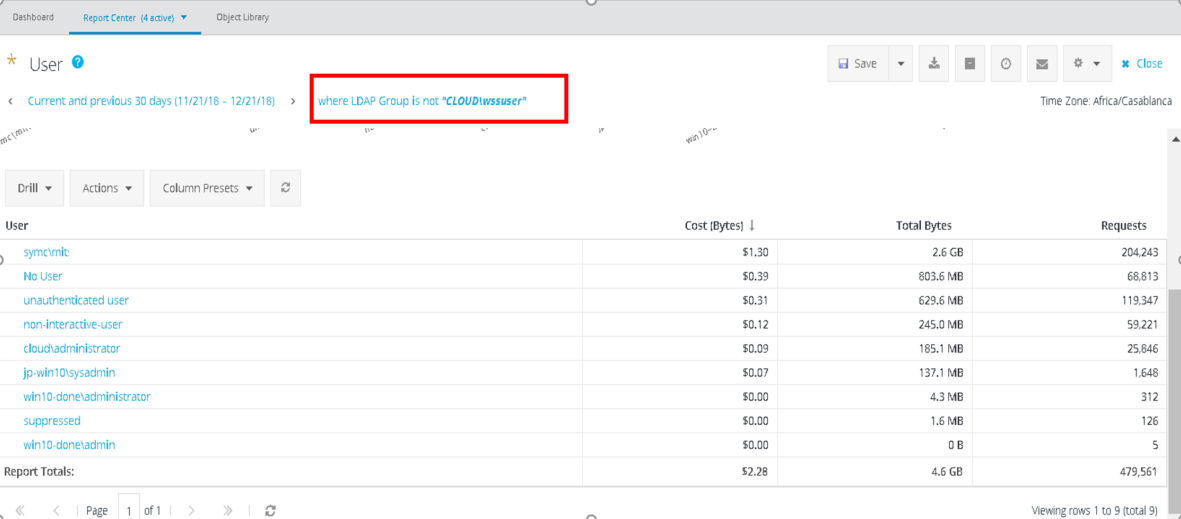The width and height of the screenshot is (1181, 519).
Task: Close the User report
Action: [1142, 64]
